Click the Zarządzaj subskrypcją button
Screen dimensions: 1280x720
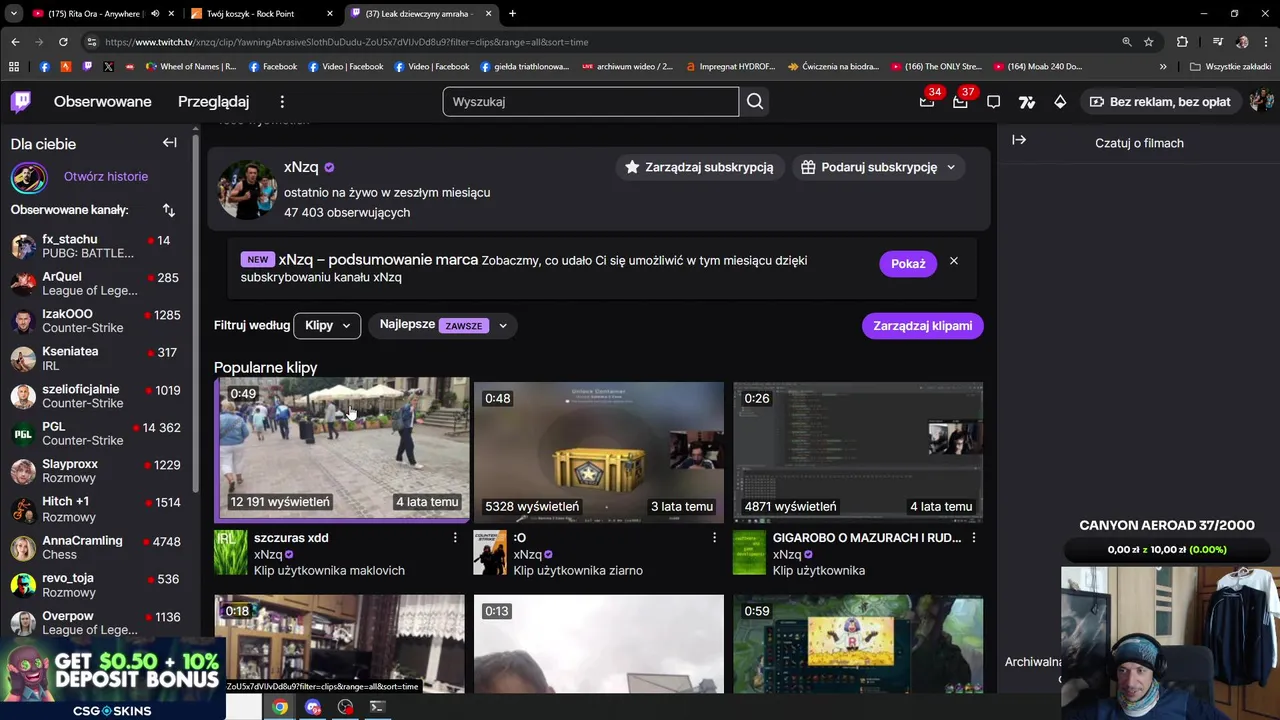click(x=699, y=167)
